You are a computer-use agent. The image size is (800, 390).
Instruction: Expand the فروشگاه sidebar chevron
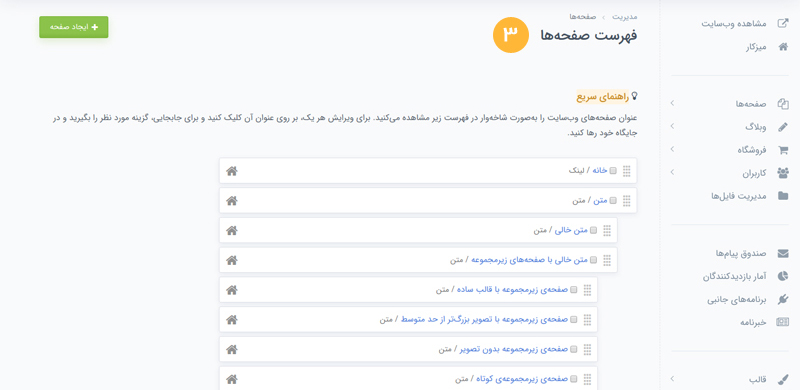[x=672, y=150]
